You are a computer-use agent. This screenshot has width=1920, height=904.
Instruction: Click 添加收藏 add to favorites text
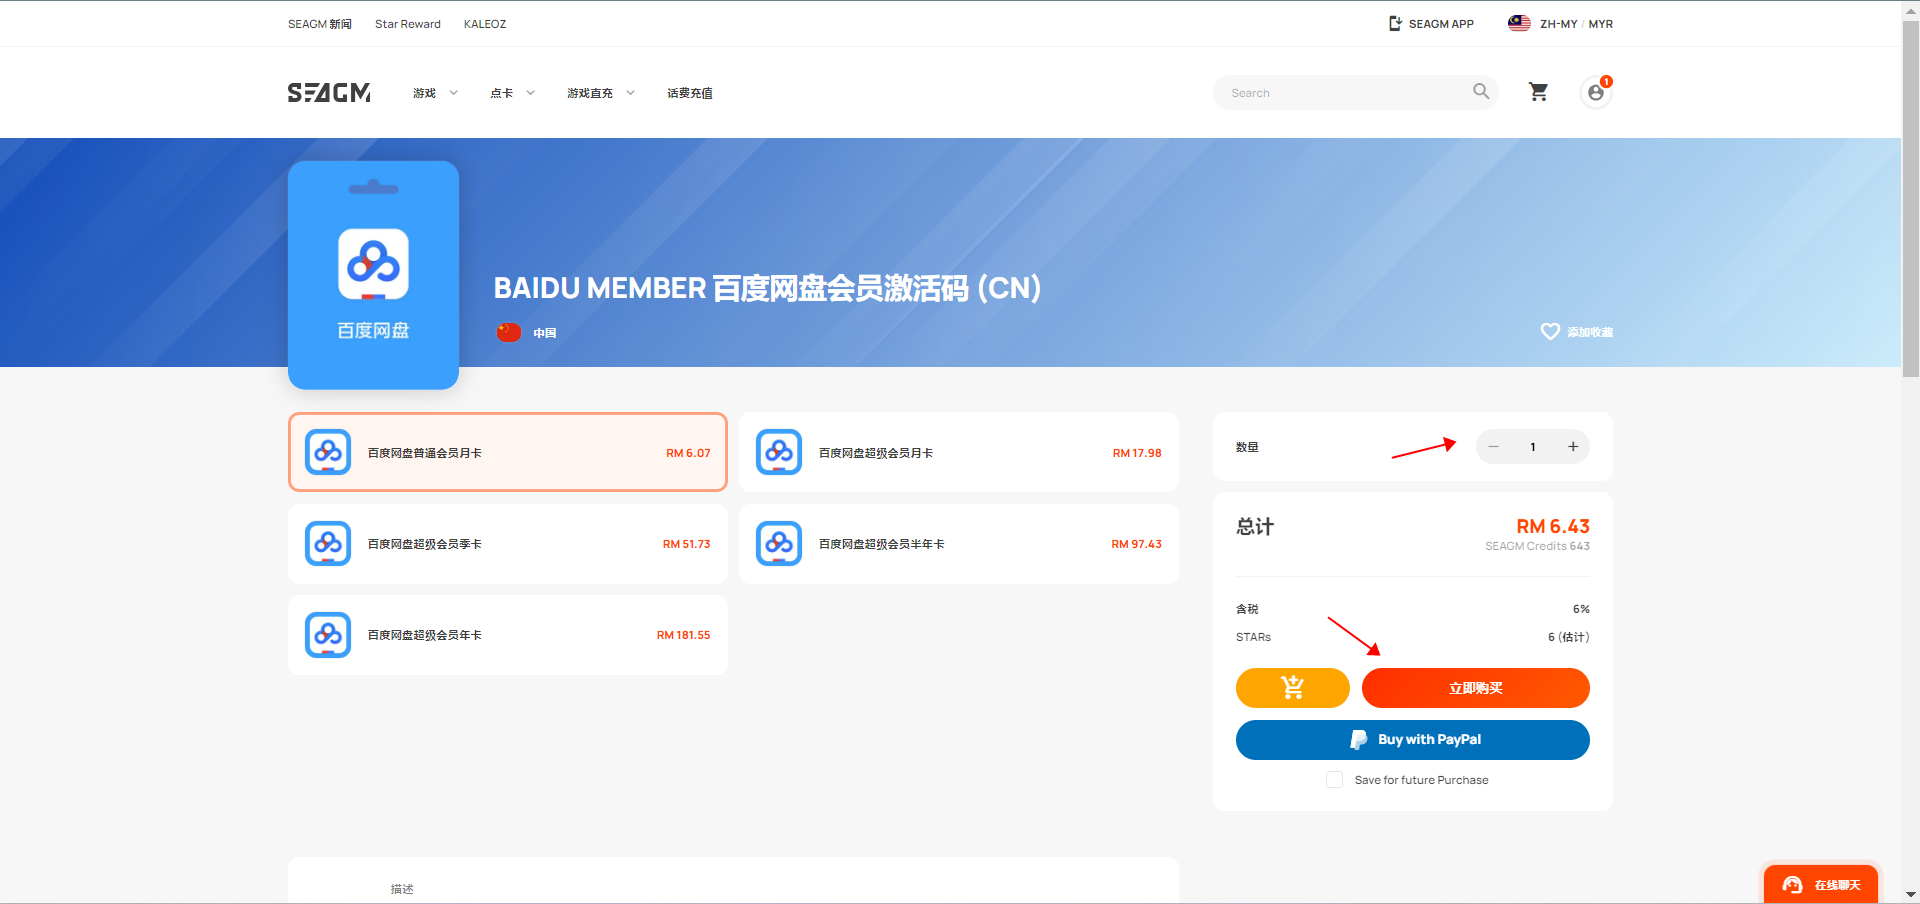[1590, 332]
